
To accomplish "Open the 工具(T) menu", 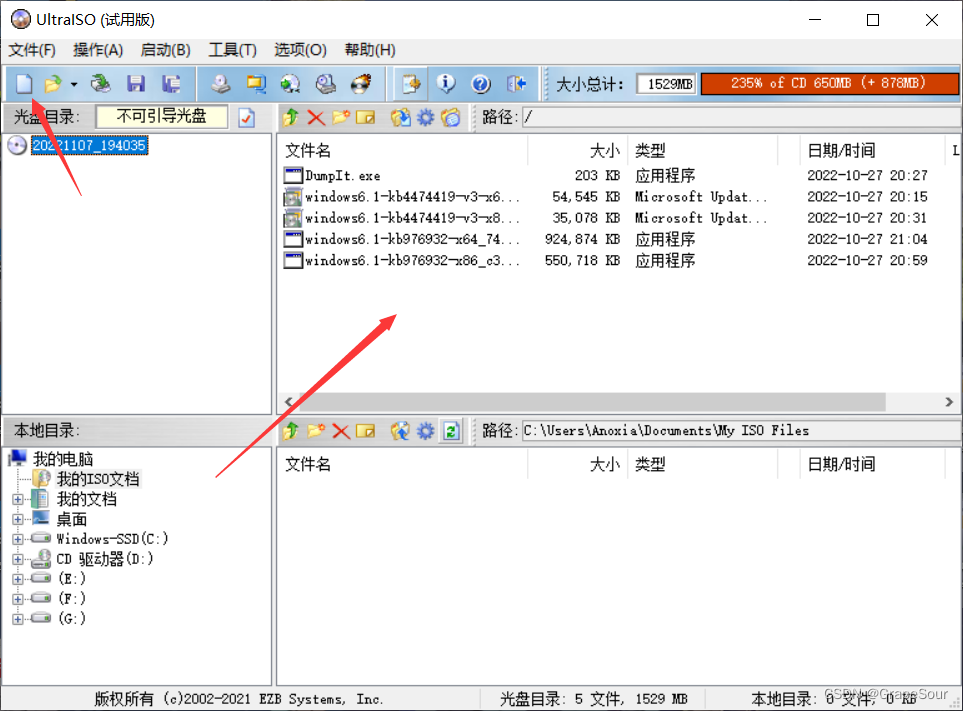I will pos(232,50).
